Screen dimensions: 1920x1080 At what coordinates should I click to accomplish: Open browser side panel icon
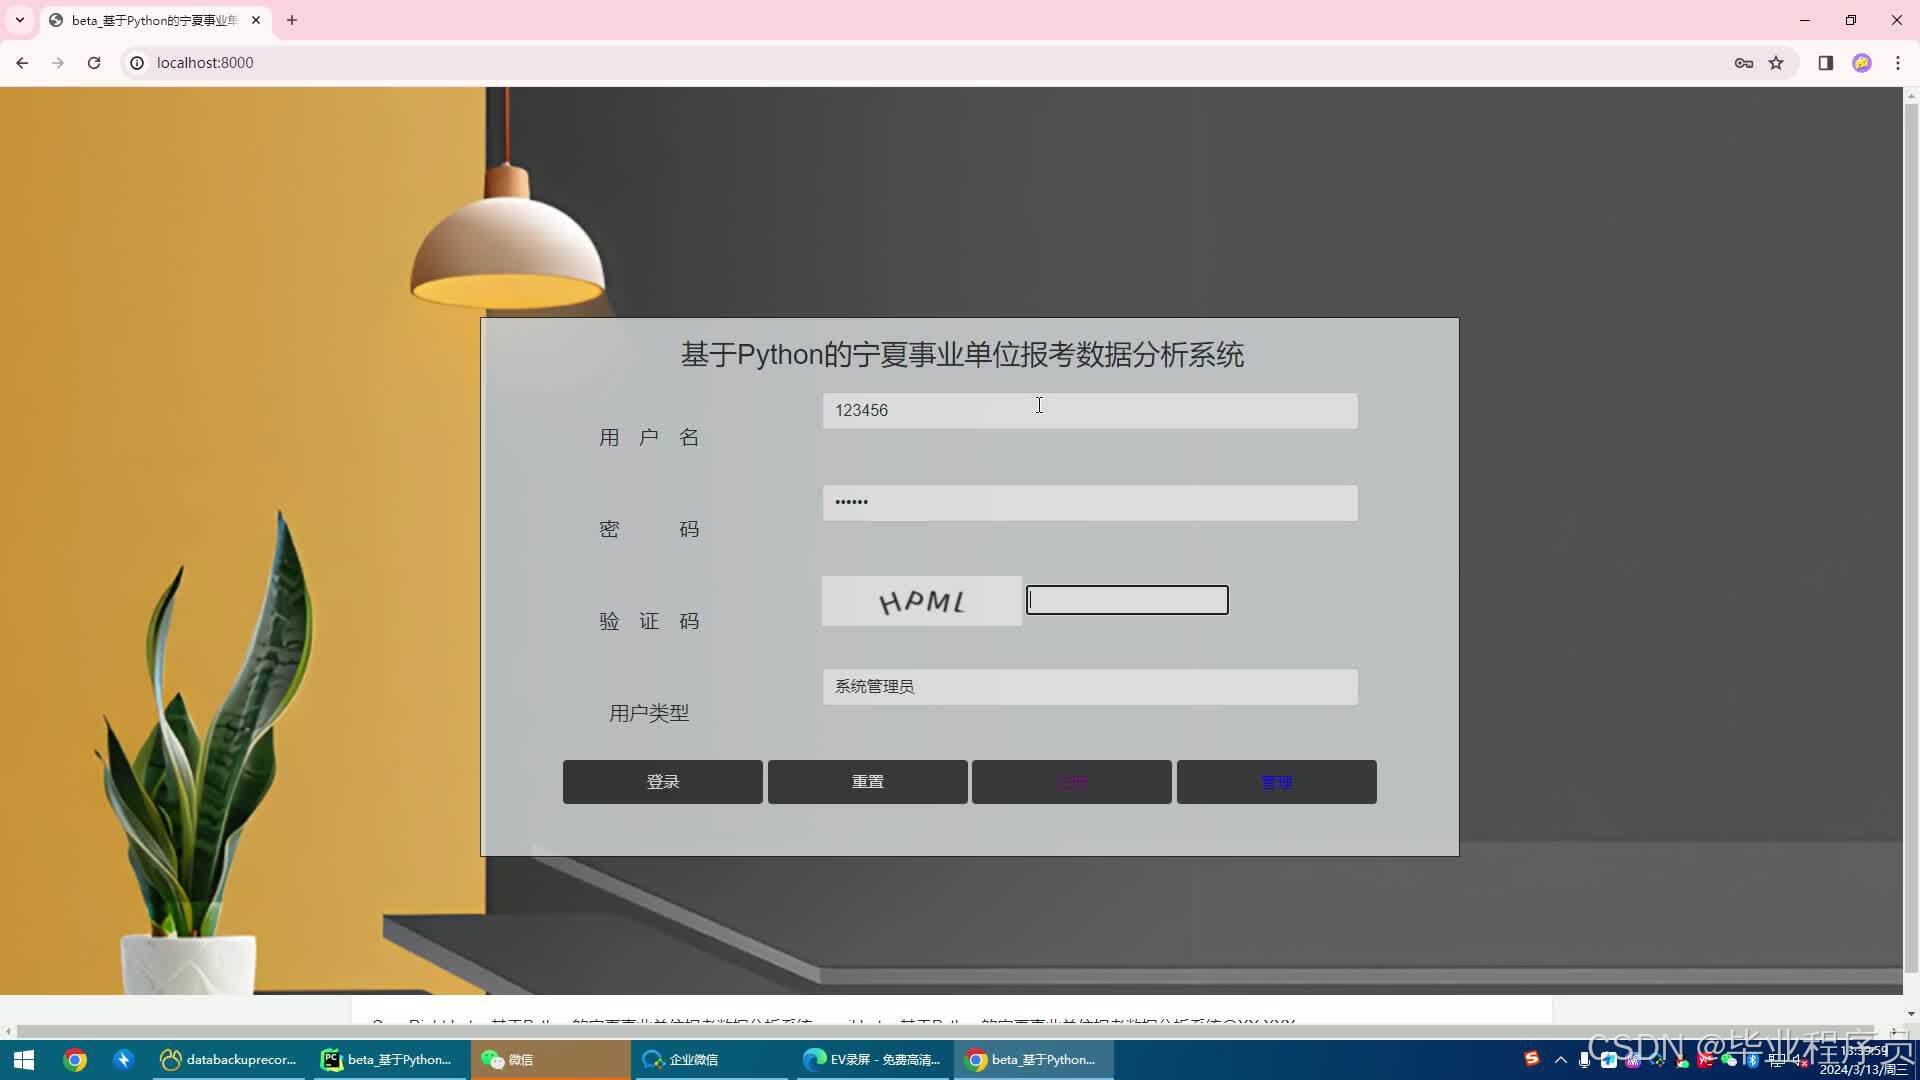click(1825, 62)
